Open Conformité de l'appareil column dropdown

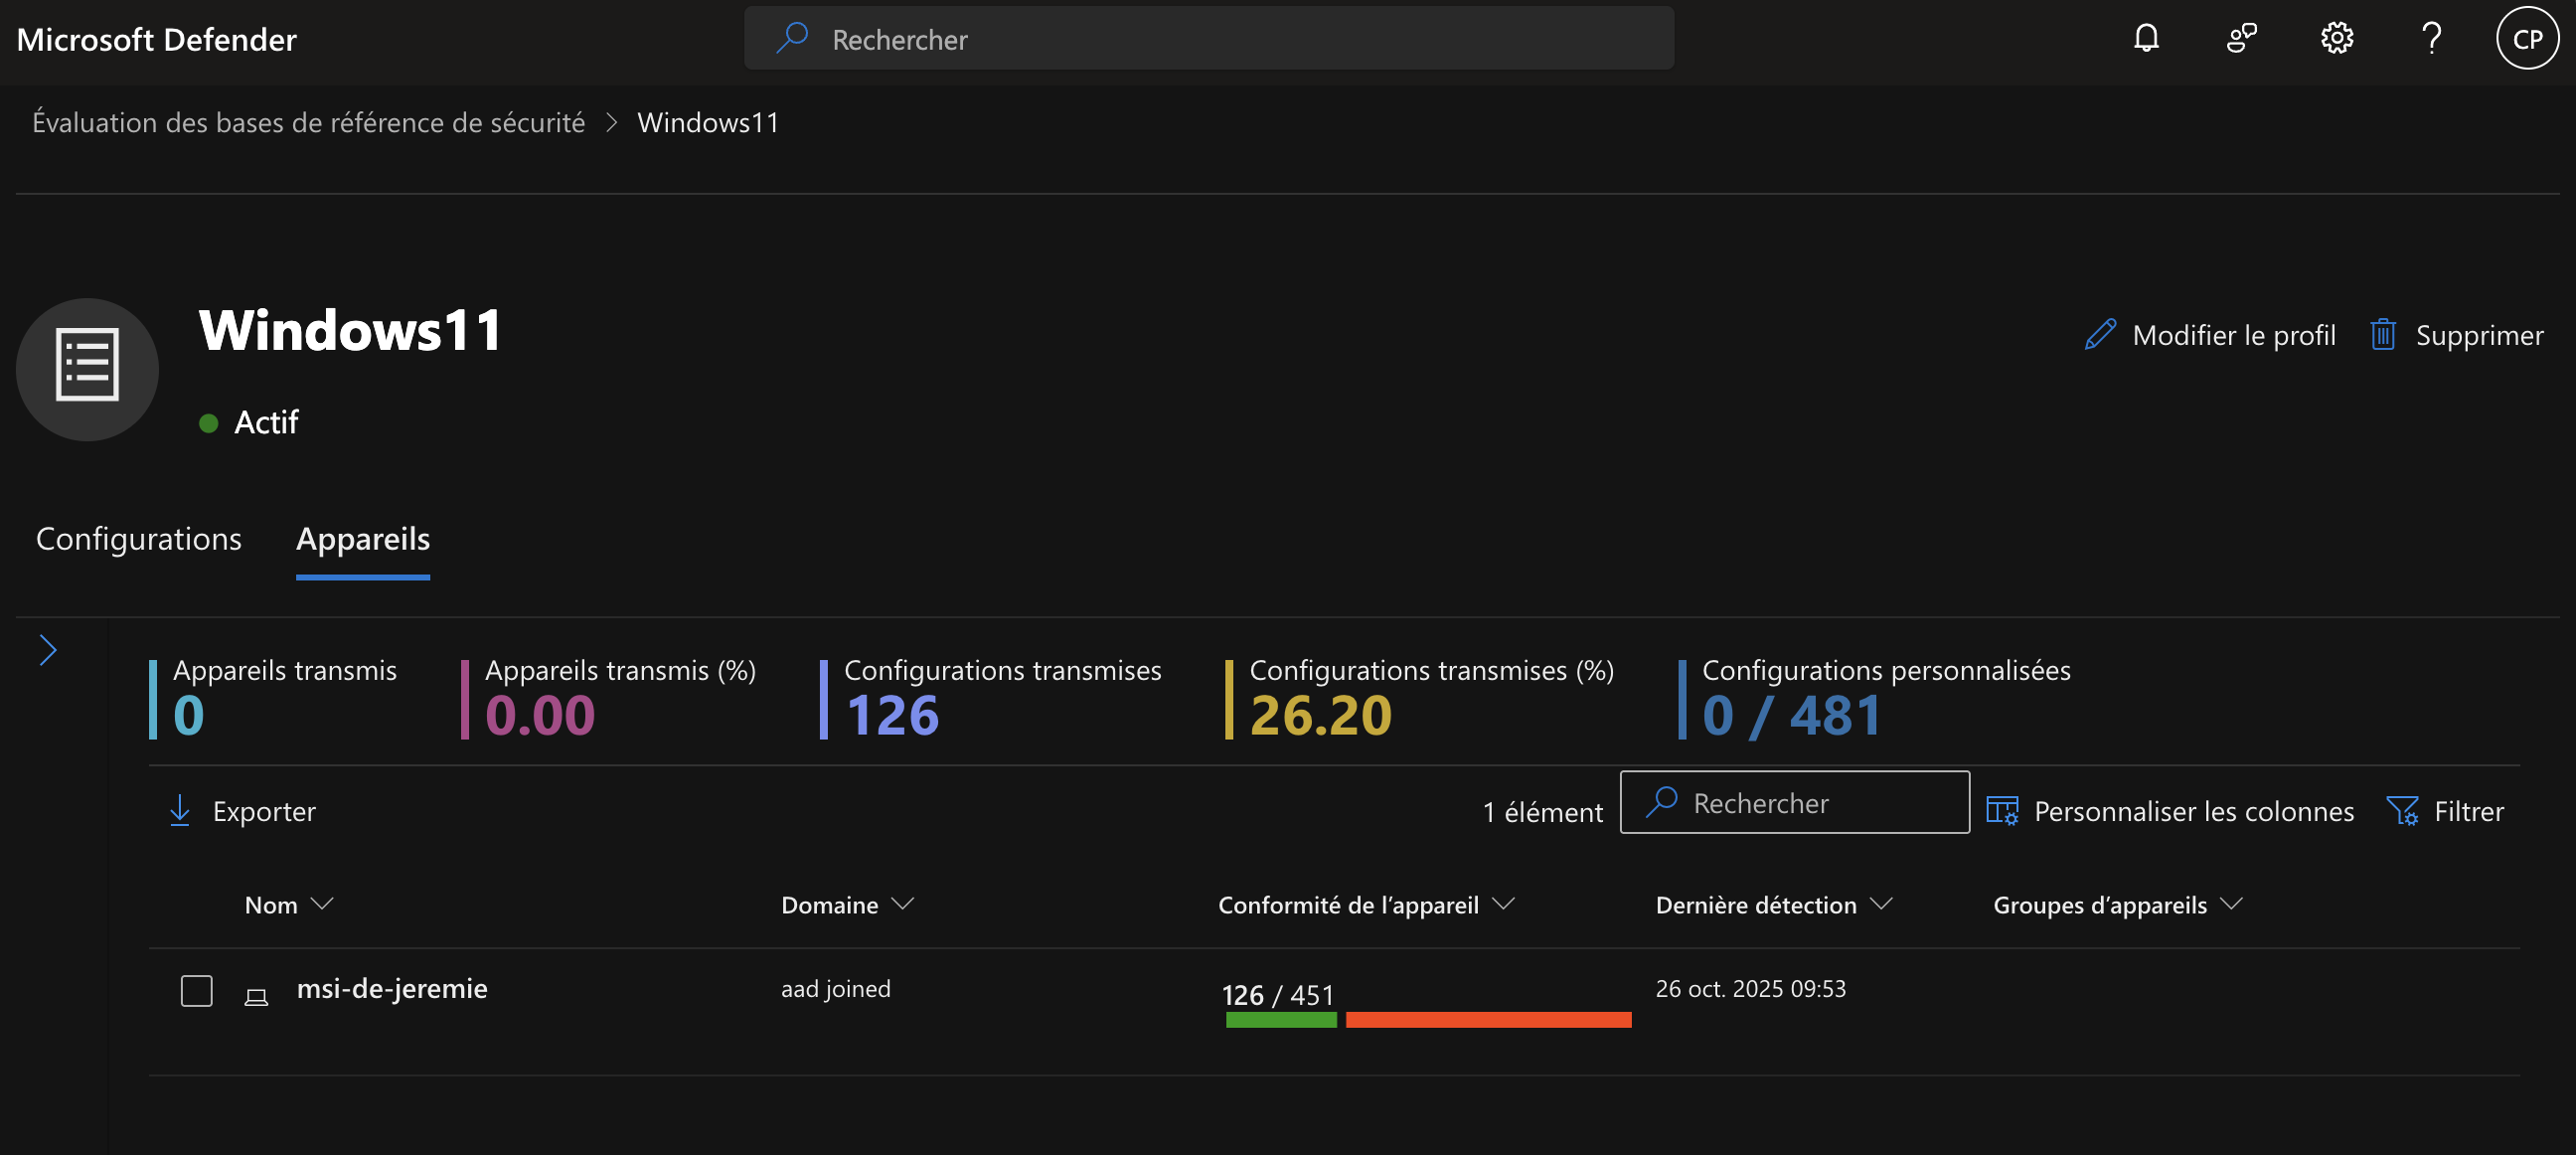(1503, 904)
